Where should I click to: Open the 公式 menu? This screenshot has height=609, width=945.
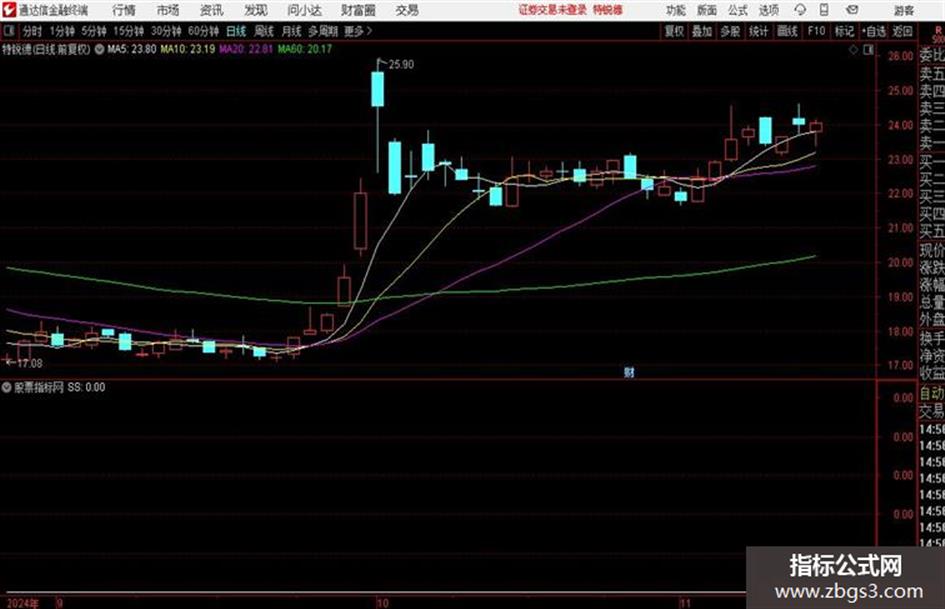pyautogui.click(x=738, y=10)
